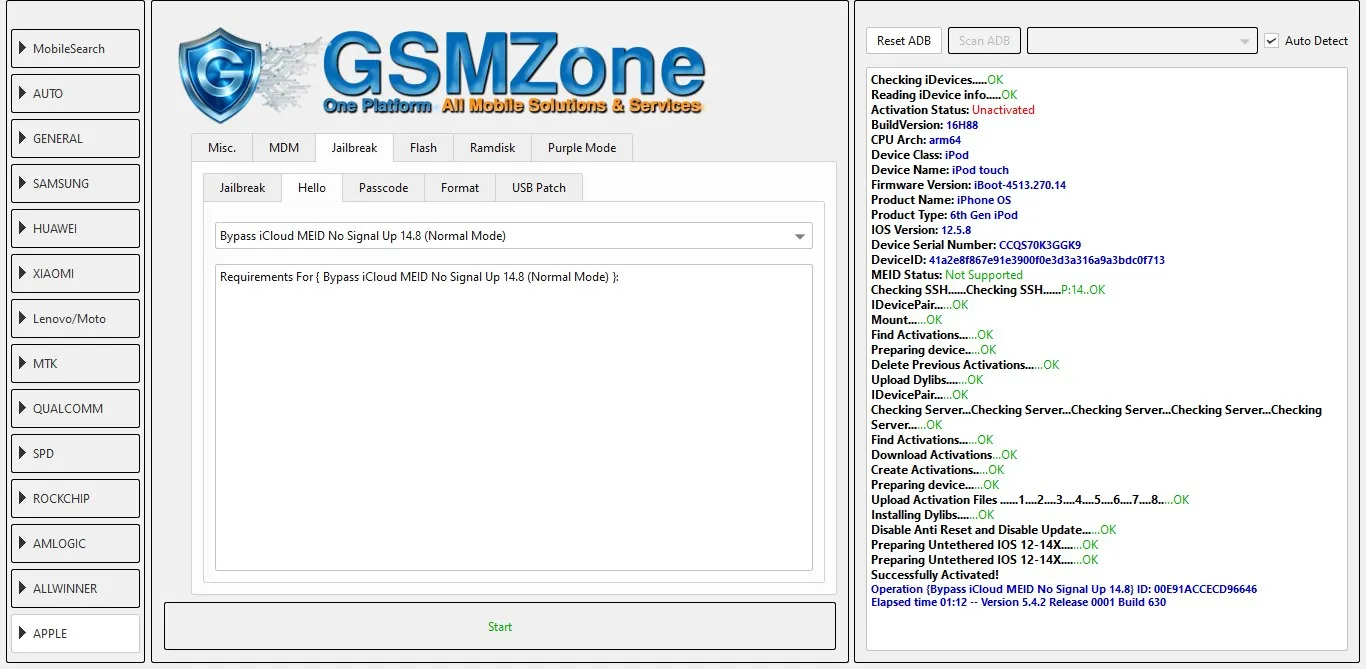Open the MDM tab
Screen dimensions: 1366x669
[283, 148]
